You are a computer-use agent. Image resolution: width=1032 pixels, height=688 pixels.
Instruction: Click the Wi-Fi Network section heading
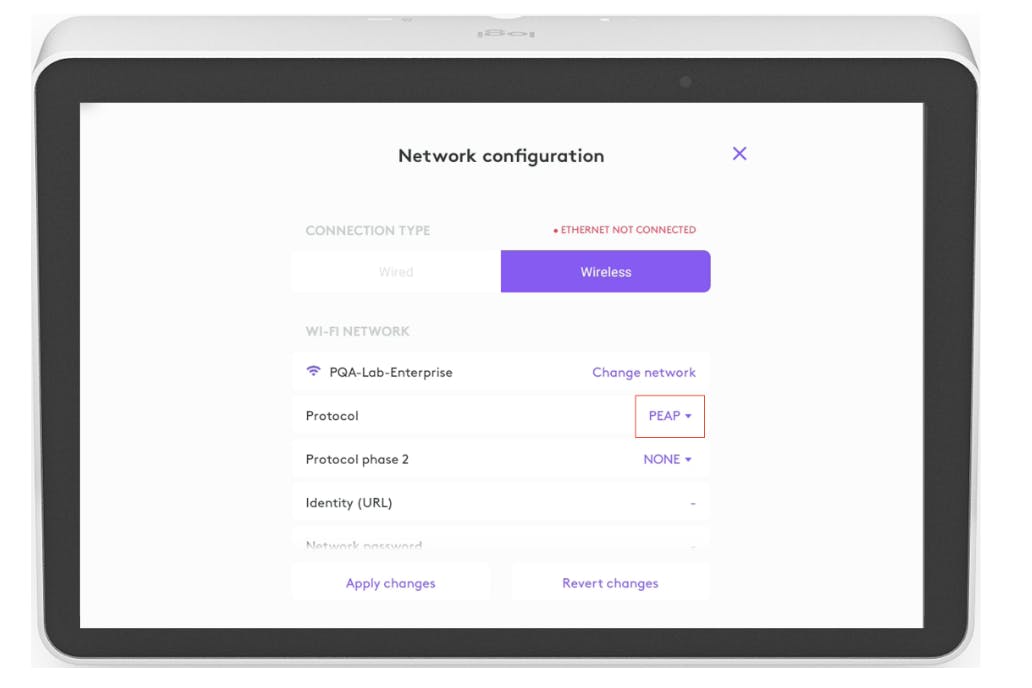coord(358,331)
